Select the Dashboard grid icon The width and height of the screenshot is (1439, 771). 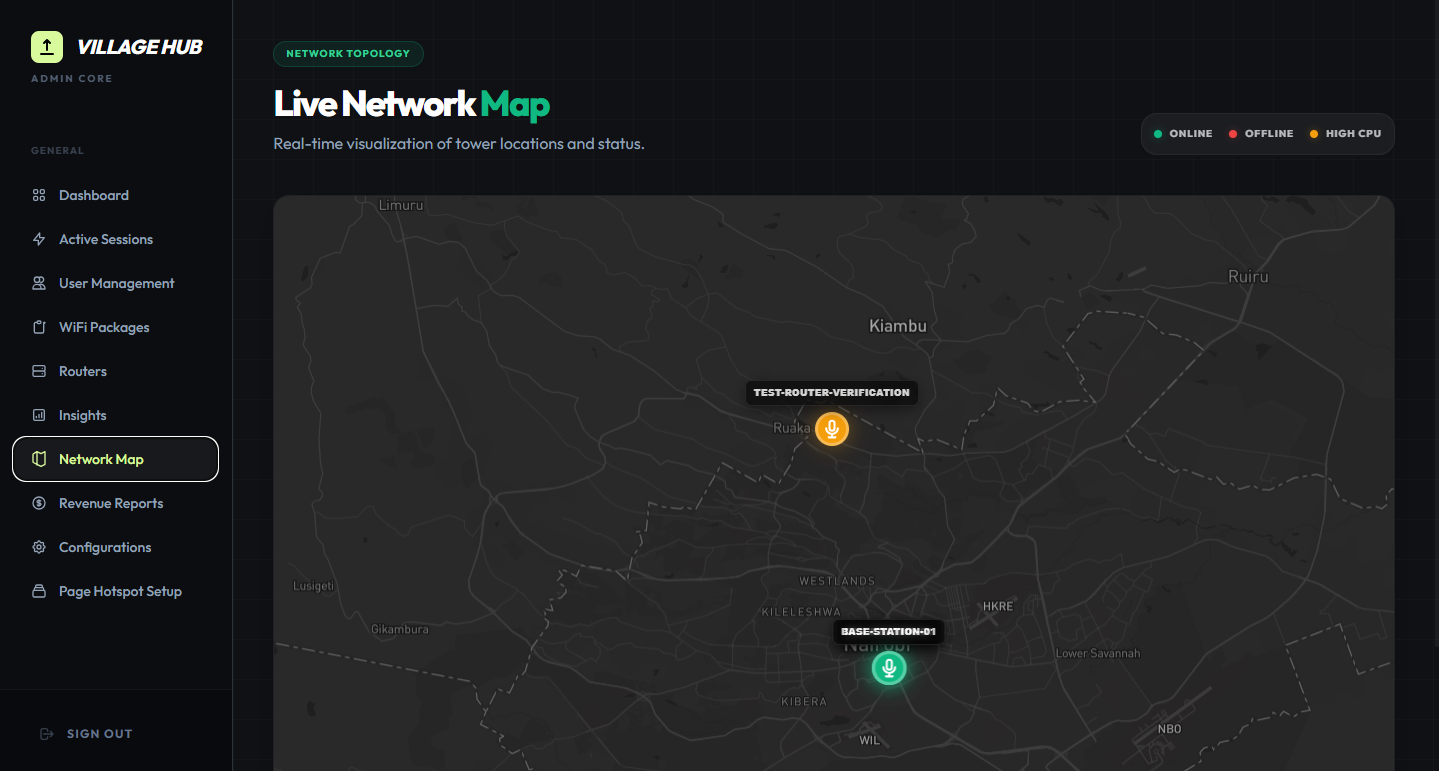pos(38,195)
